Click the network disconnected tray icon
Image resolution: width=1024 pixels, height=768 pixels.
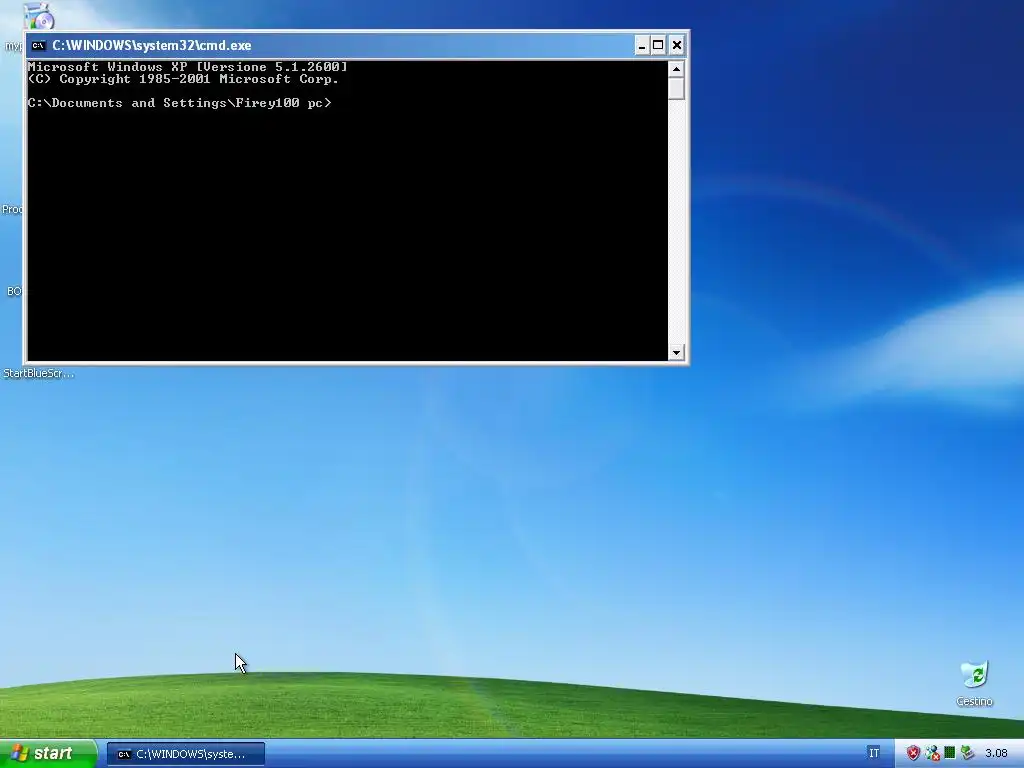click(932, 754)
